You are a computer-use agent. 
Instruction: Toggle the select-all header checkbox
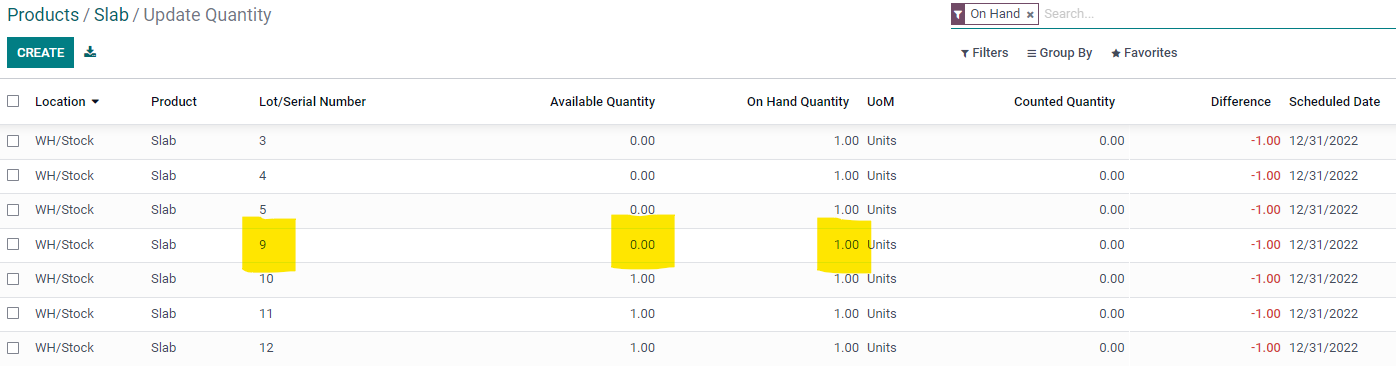[x=13, y=101]
